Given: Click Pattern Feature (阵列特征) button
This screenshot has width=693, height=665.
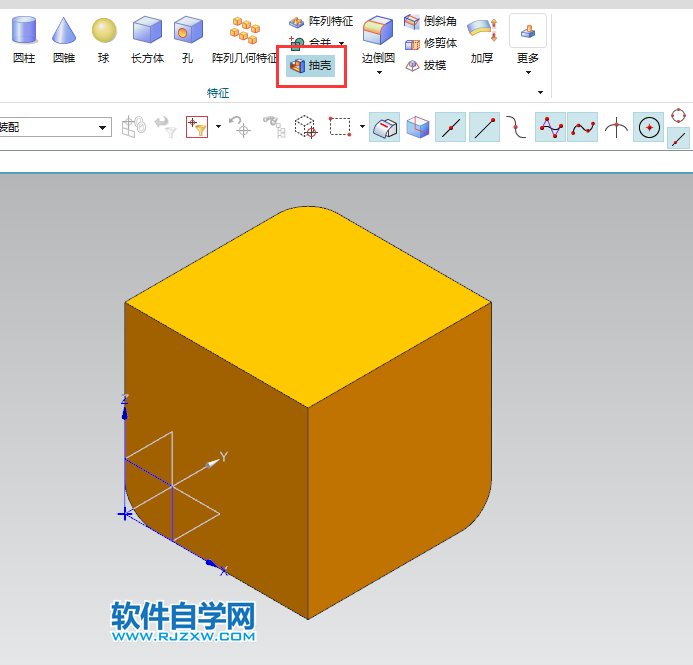Looking at the screenshot, I should [x=320, y=21].
